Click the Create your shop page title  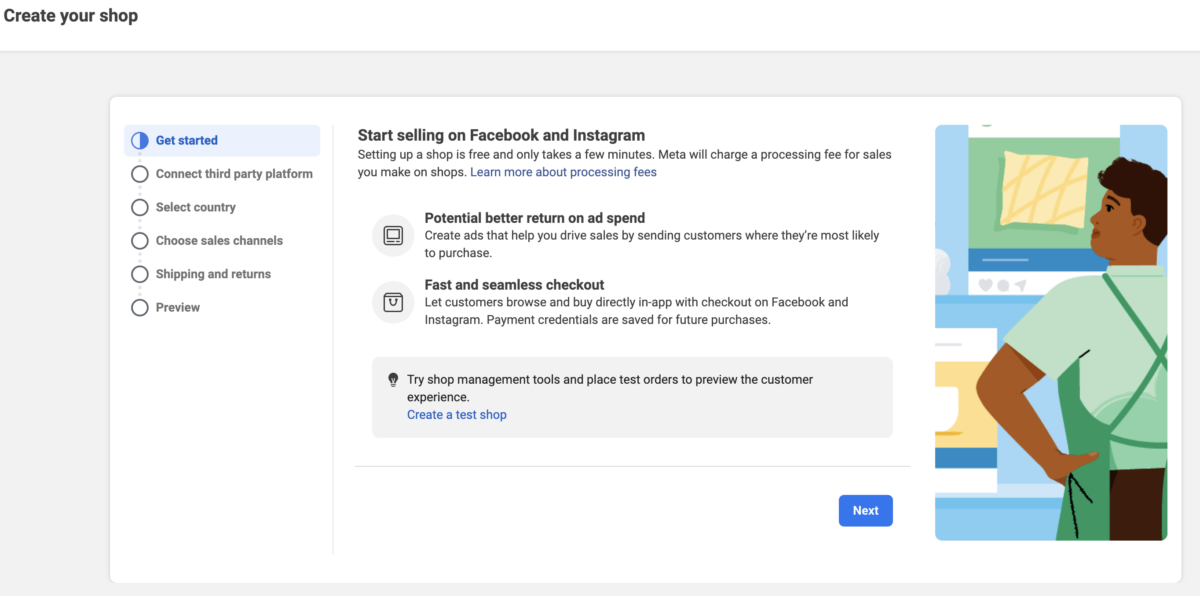click(71, 16)
